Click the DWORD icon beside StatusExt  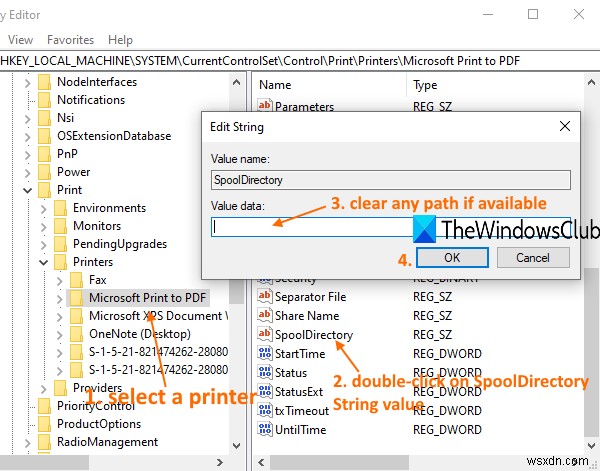pos(265,391)
